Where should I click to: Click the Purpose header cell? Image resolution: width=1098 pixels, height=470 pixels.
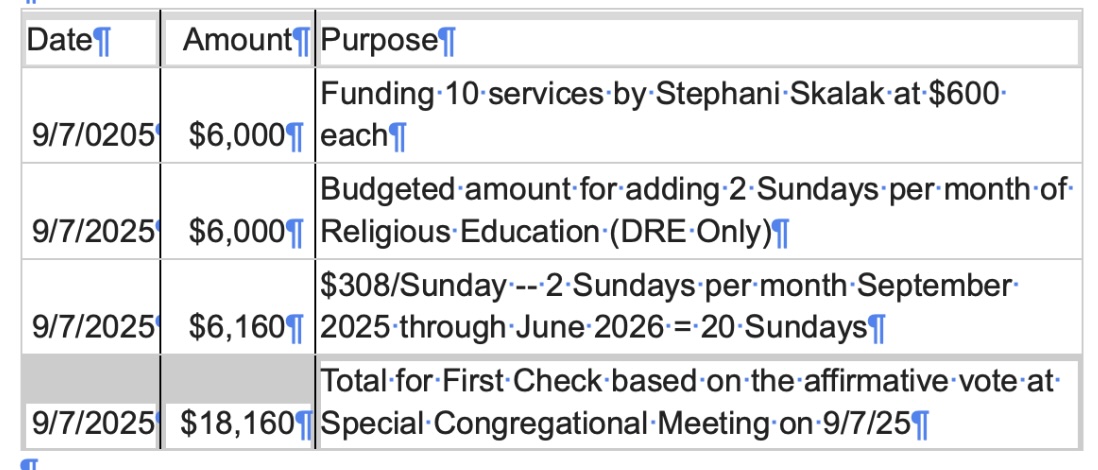(x=380, y=41)
